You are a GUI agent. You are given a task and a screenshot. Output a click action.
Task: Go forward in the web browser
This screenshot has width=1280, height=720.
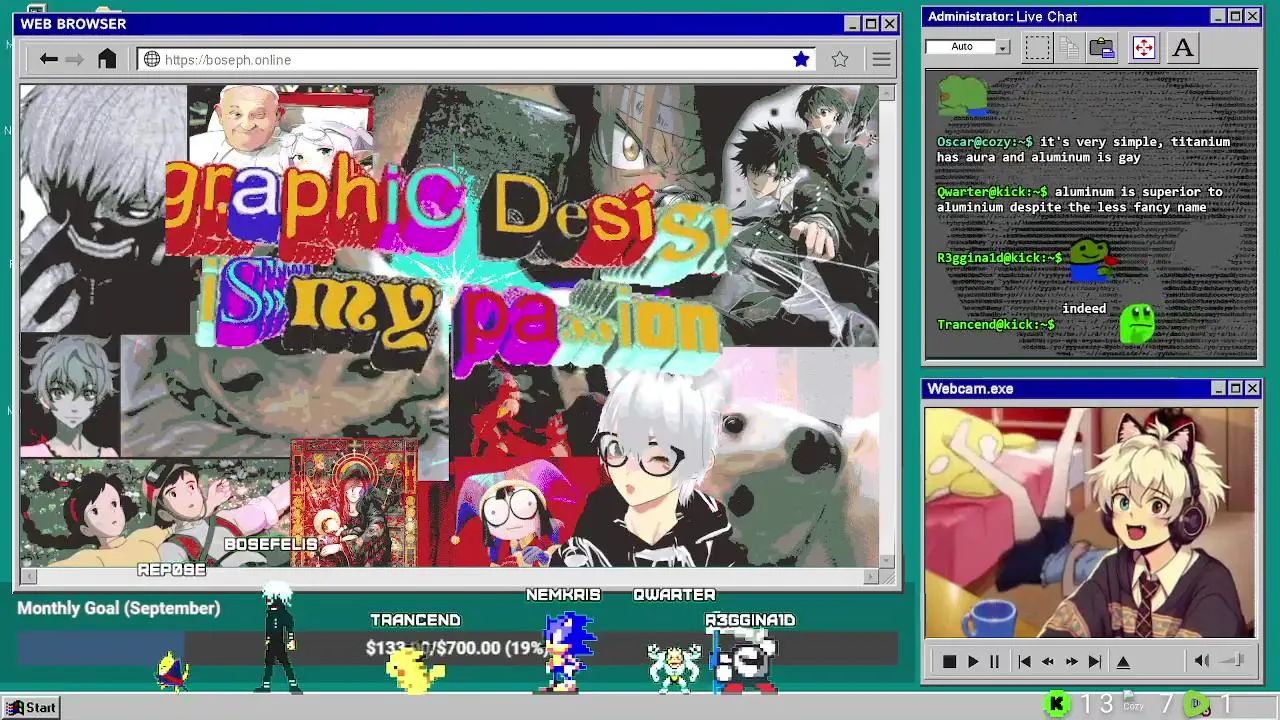coord(75,60)
